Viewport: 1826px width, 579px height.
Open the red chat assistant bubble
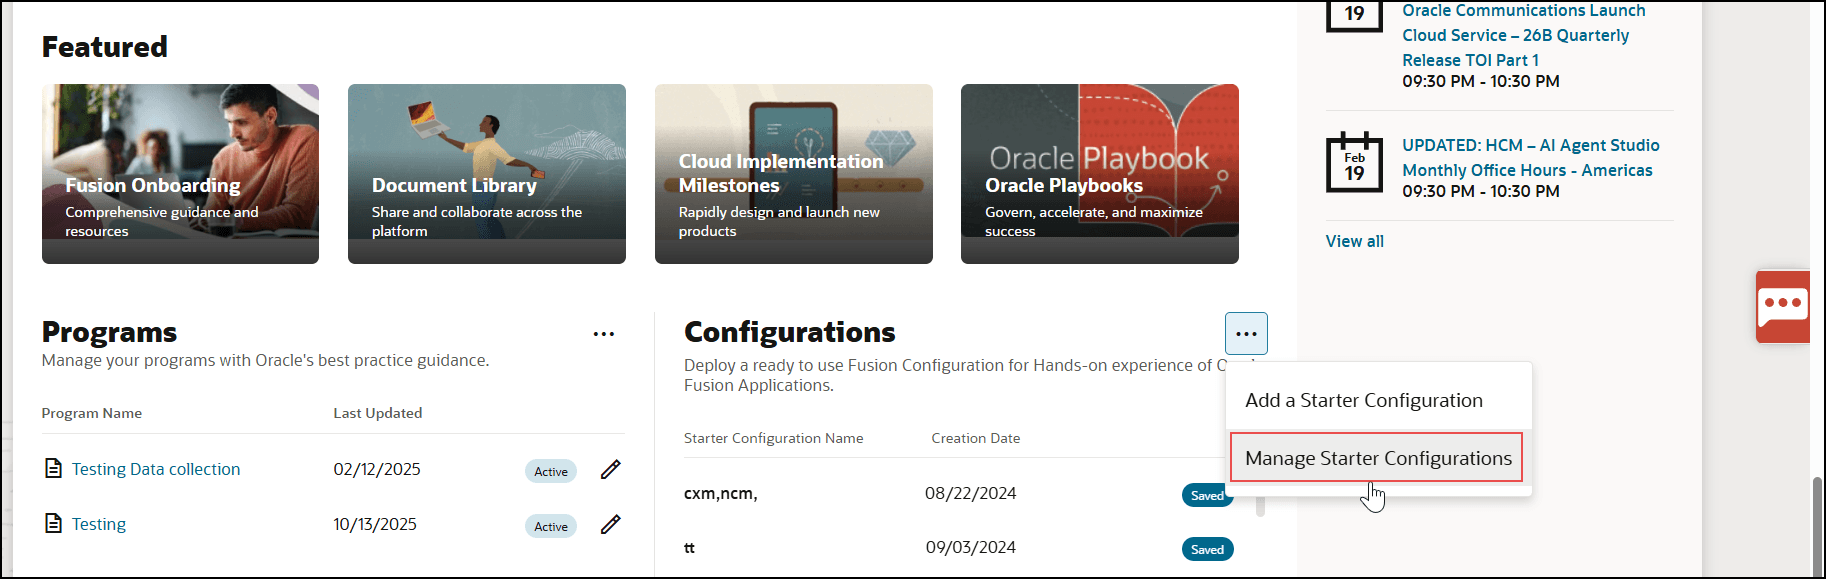1783,307
